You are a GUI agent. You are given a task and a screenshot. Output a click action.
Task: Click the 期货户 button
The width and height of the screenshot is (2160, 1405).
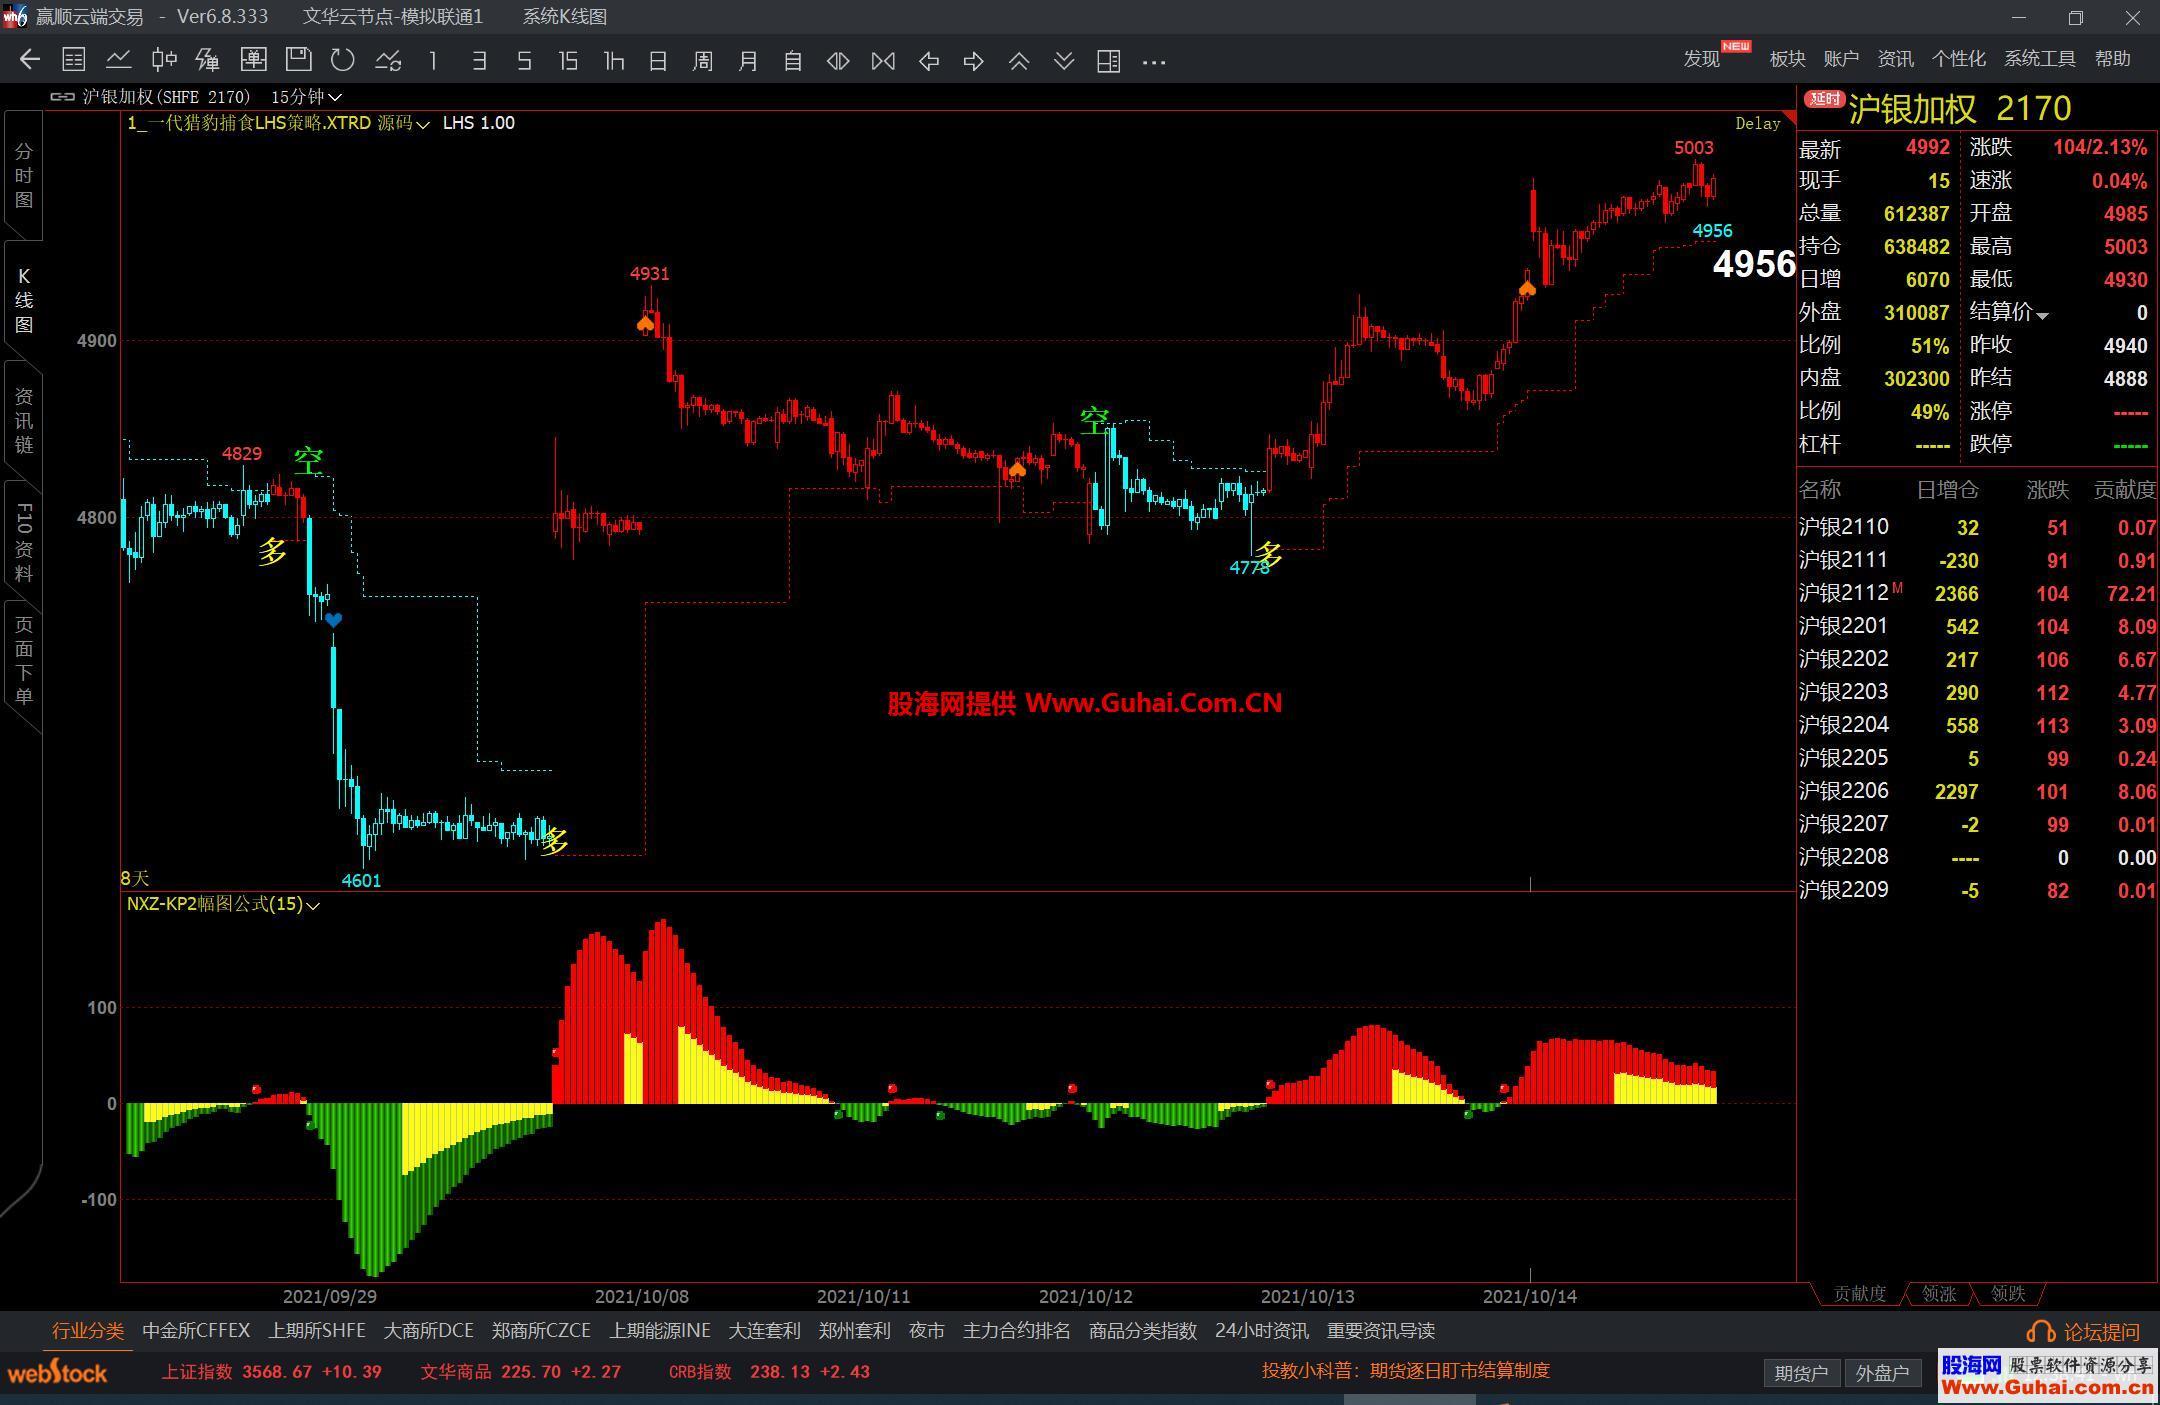[x=1801, y=1373]
